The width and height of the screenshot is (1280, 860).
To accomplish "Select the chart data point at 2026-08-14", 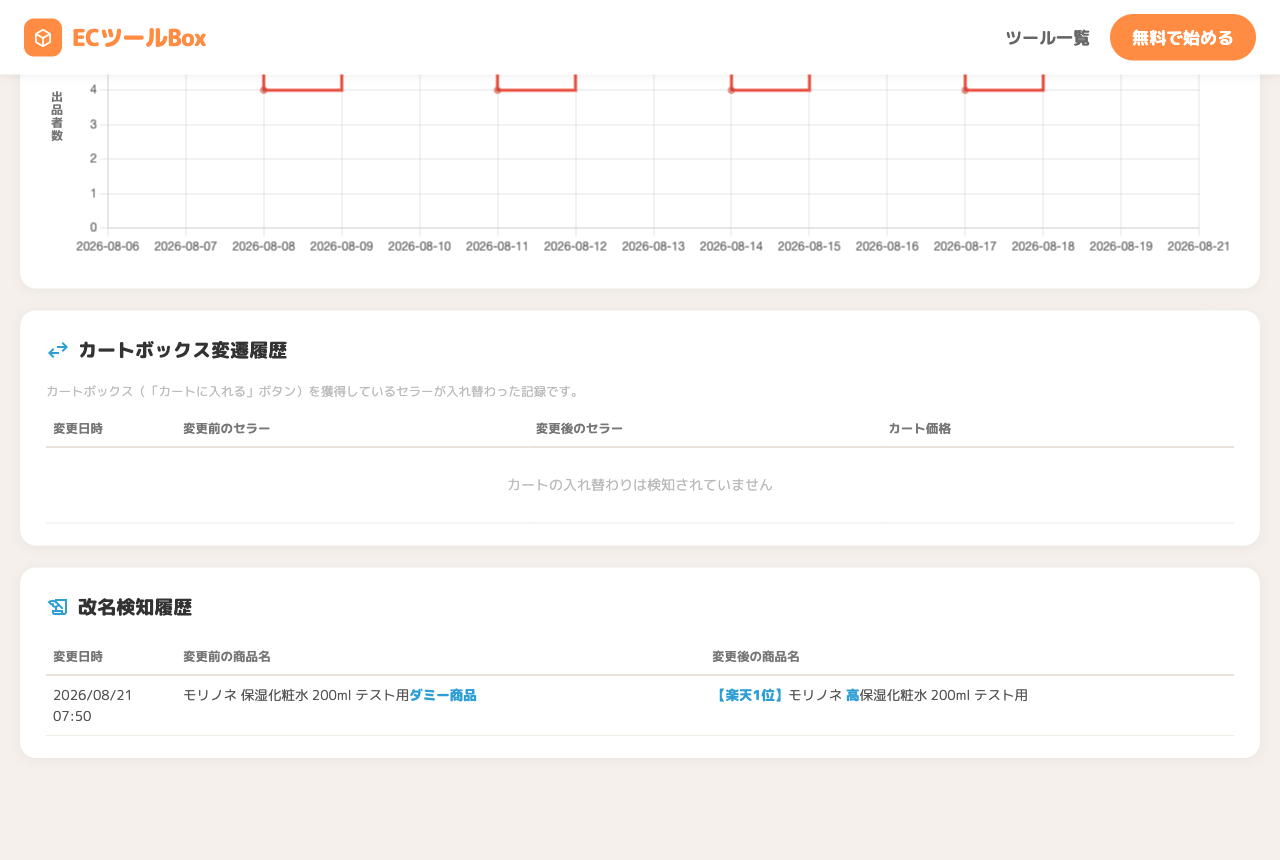I will click(x=731, y=90).
